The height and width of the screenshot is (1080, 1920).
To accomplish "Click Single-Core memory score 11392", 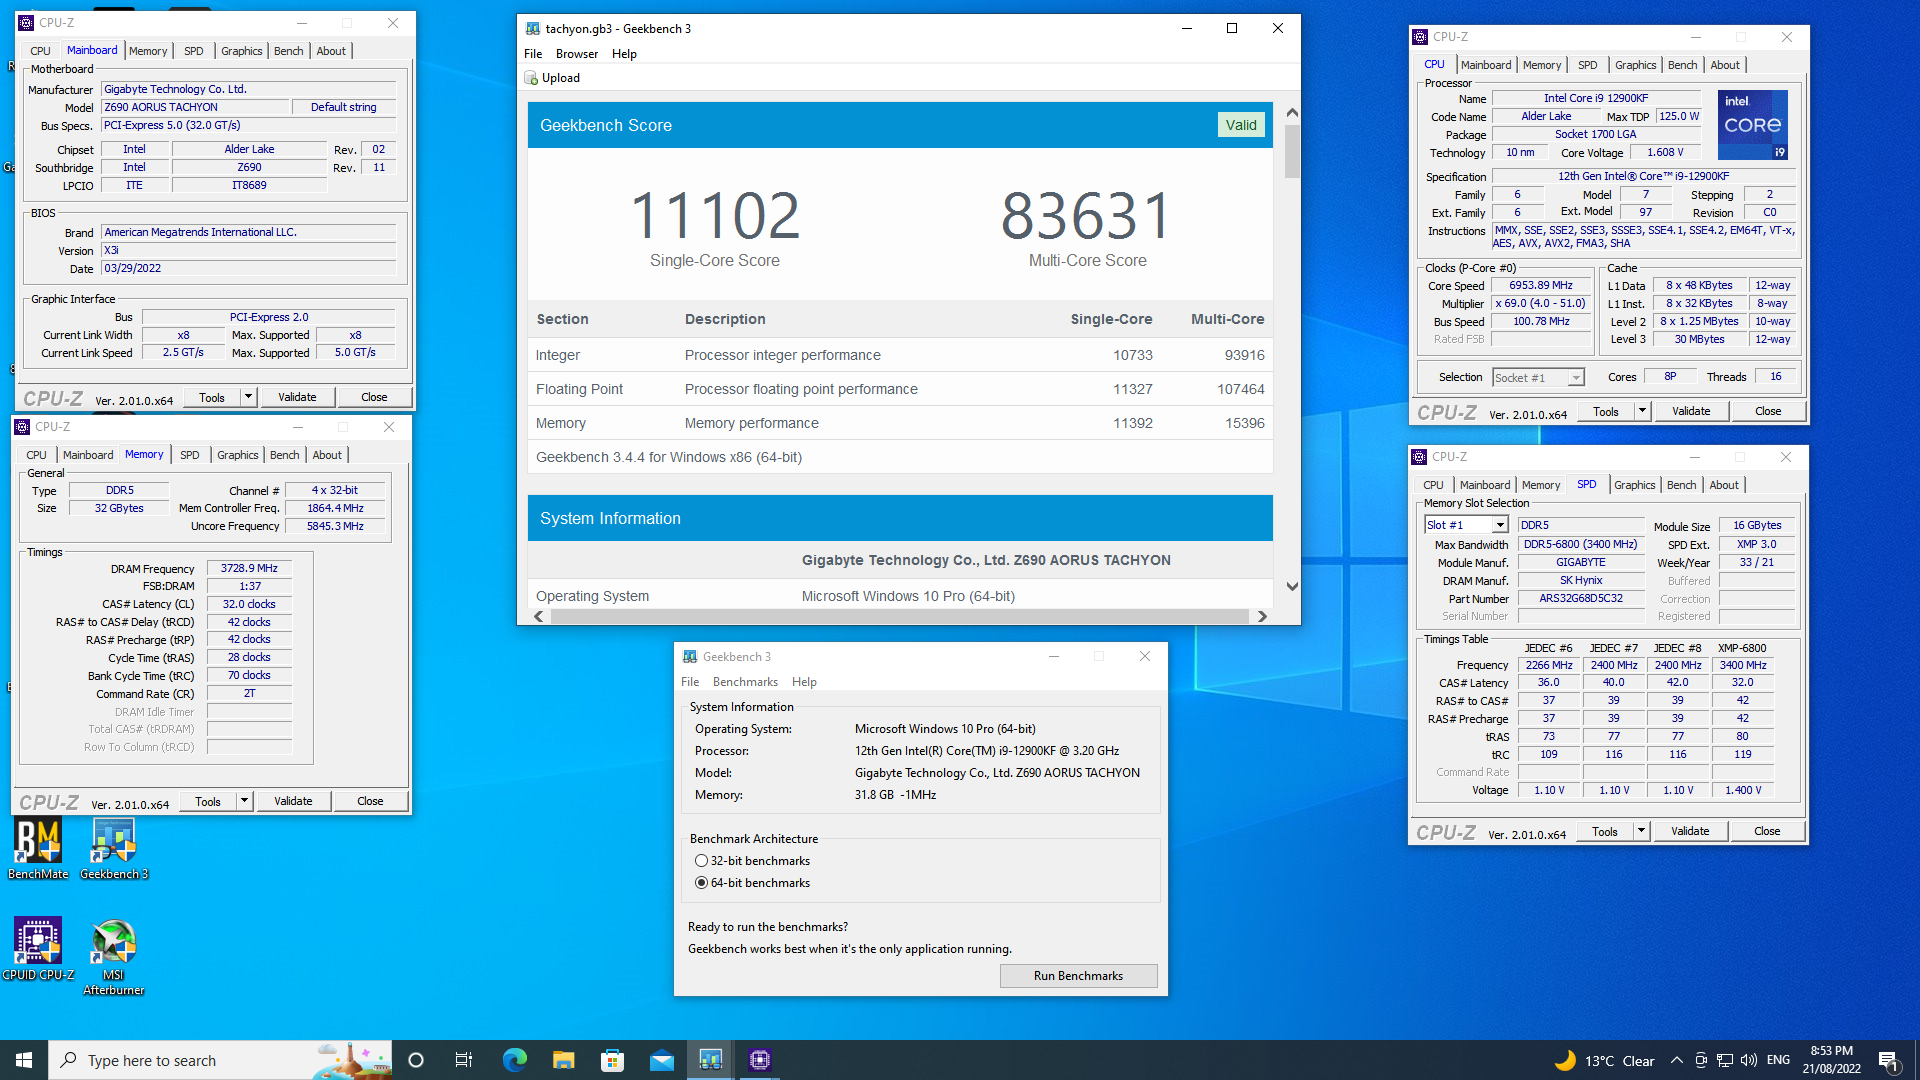I will pos(1132,423).
